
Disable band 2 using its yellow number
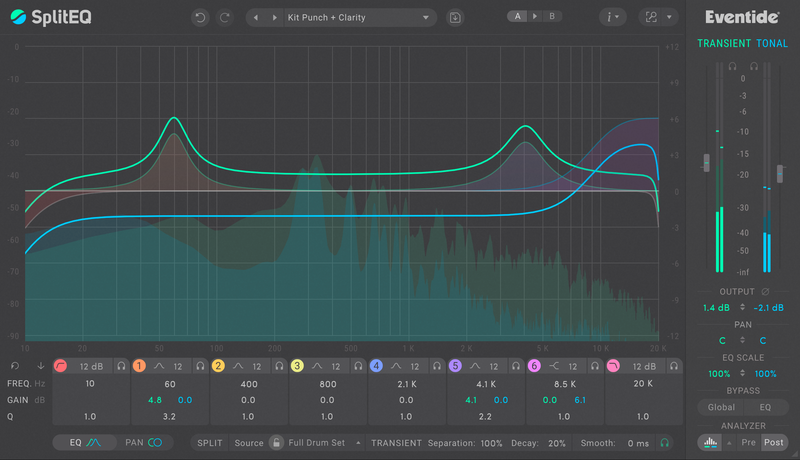coord(218,366)
